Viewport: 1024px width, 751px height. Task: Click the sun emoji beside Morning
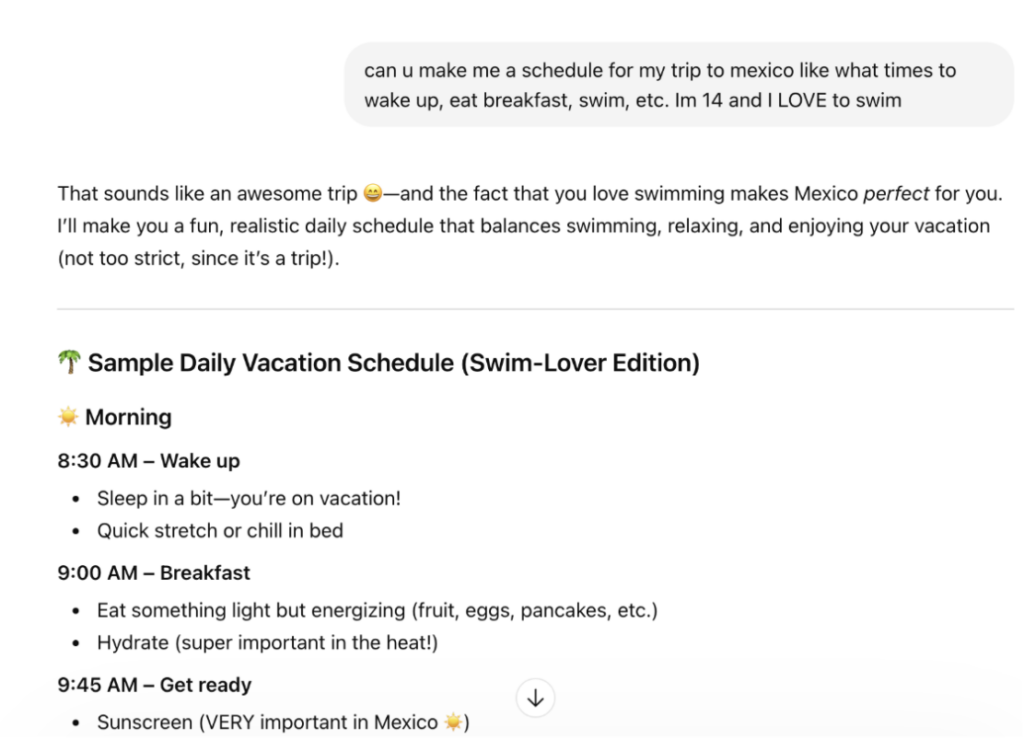(68, 416)
